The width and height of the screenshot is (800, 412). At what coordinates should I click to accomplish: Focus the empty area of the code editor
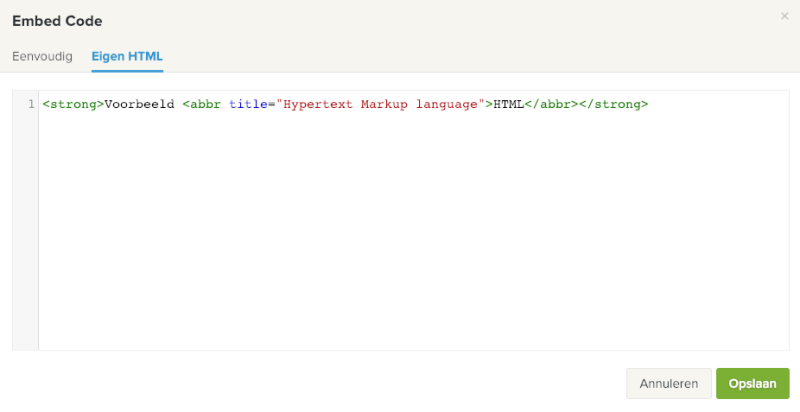coord(400,240)
